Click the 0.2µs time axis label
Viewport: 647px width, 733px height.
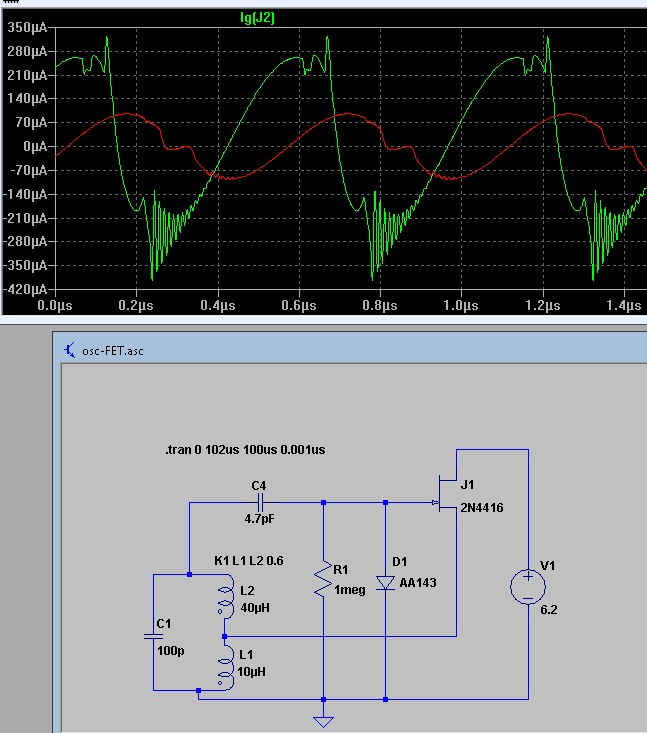pos(136,306)
